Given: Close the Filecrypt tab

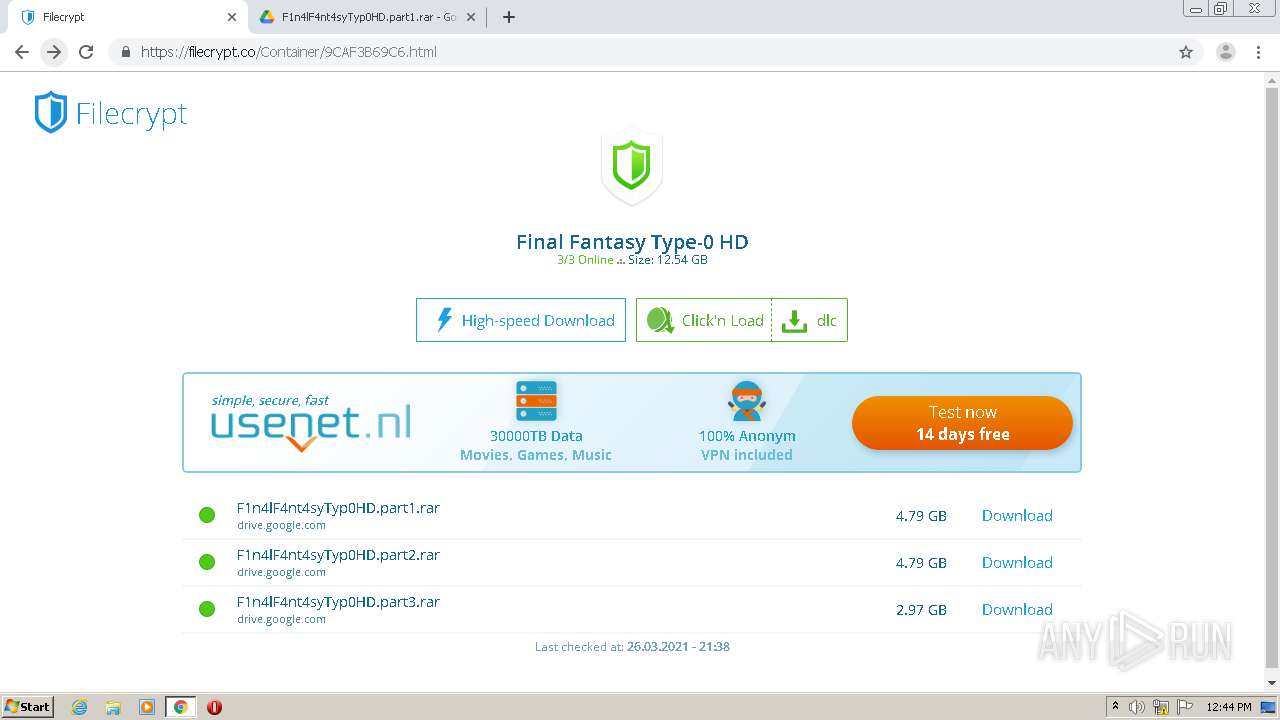Looking at the screenshot, I should (x=231, y=17).
